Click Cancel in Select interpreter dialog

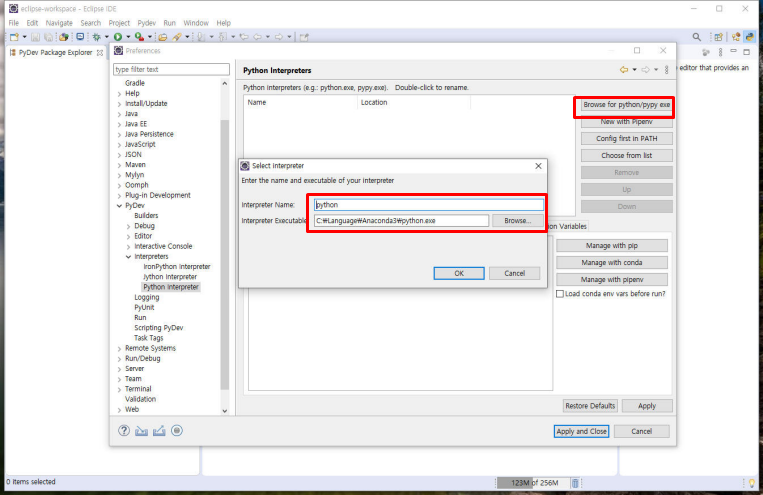514,274
